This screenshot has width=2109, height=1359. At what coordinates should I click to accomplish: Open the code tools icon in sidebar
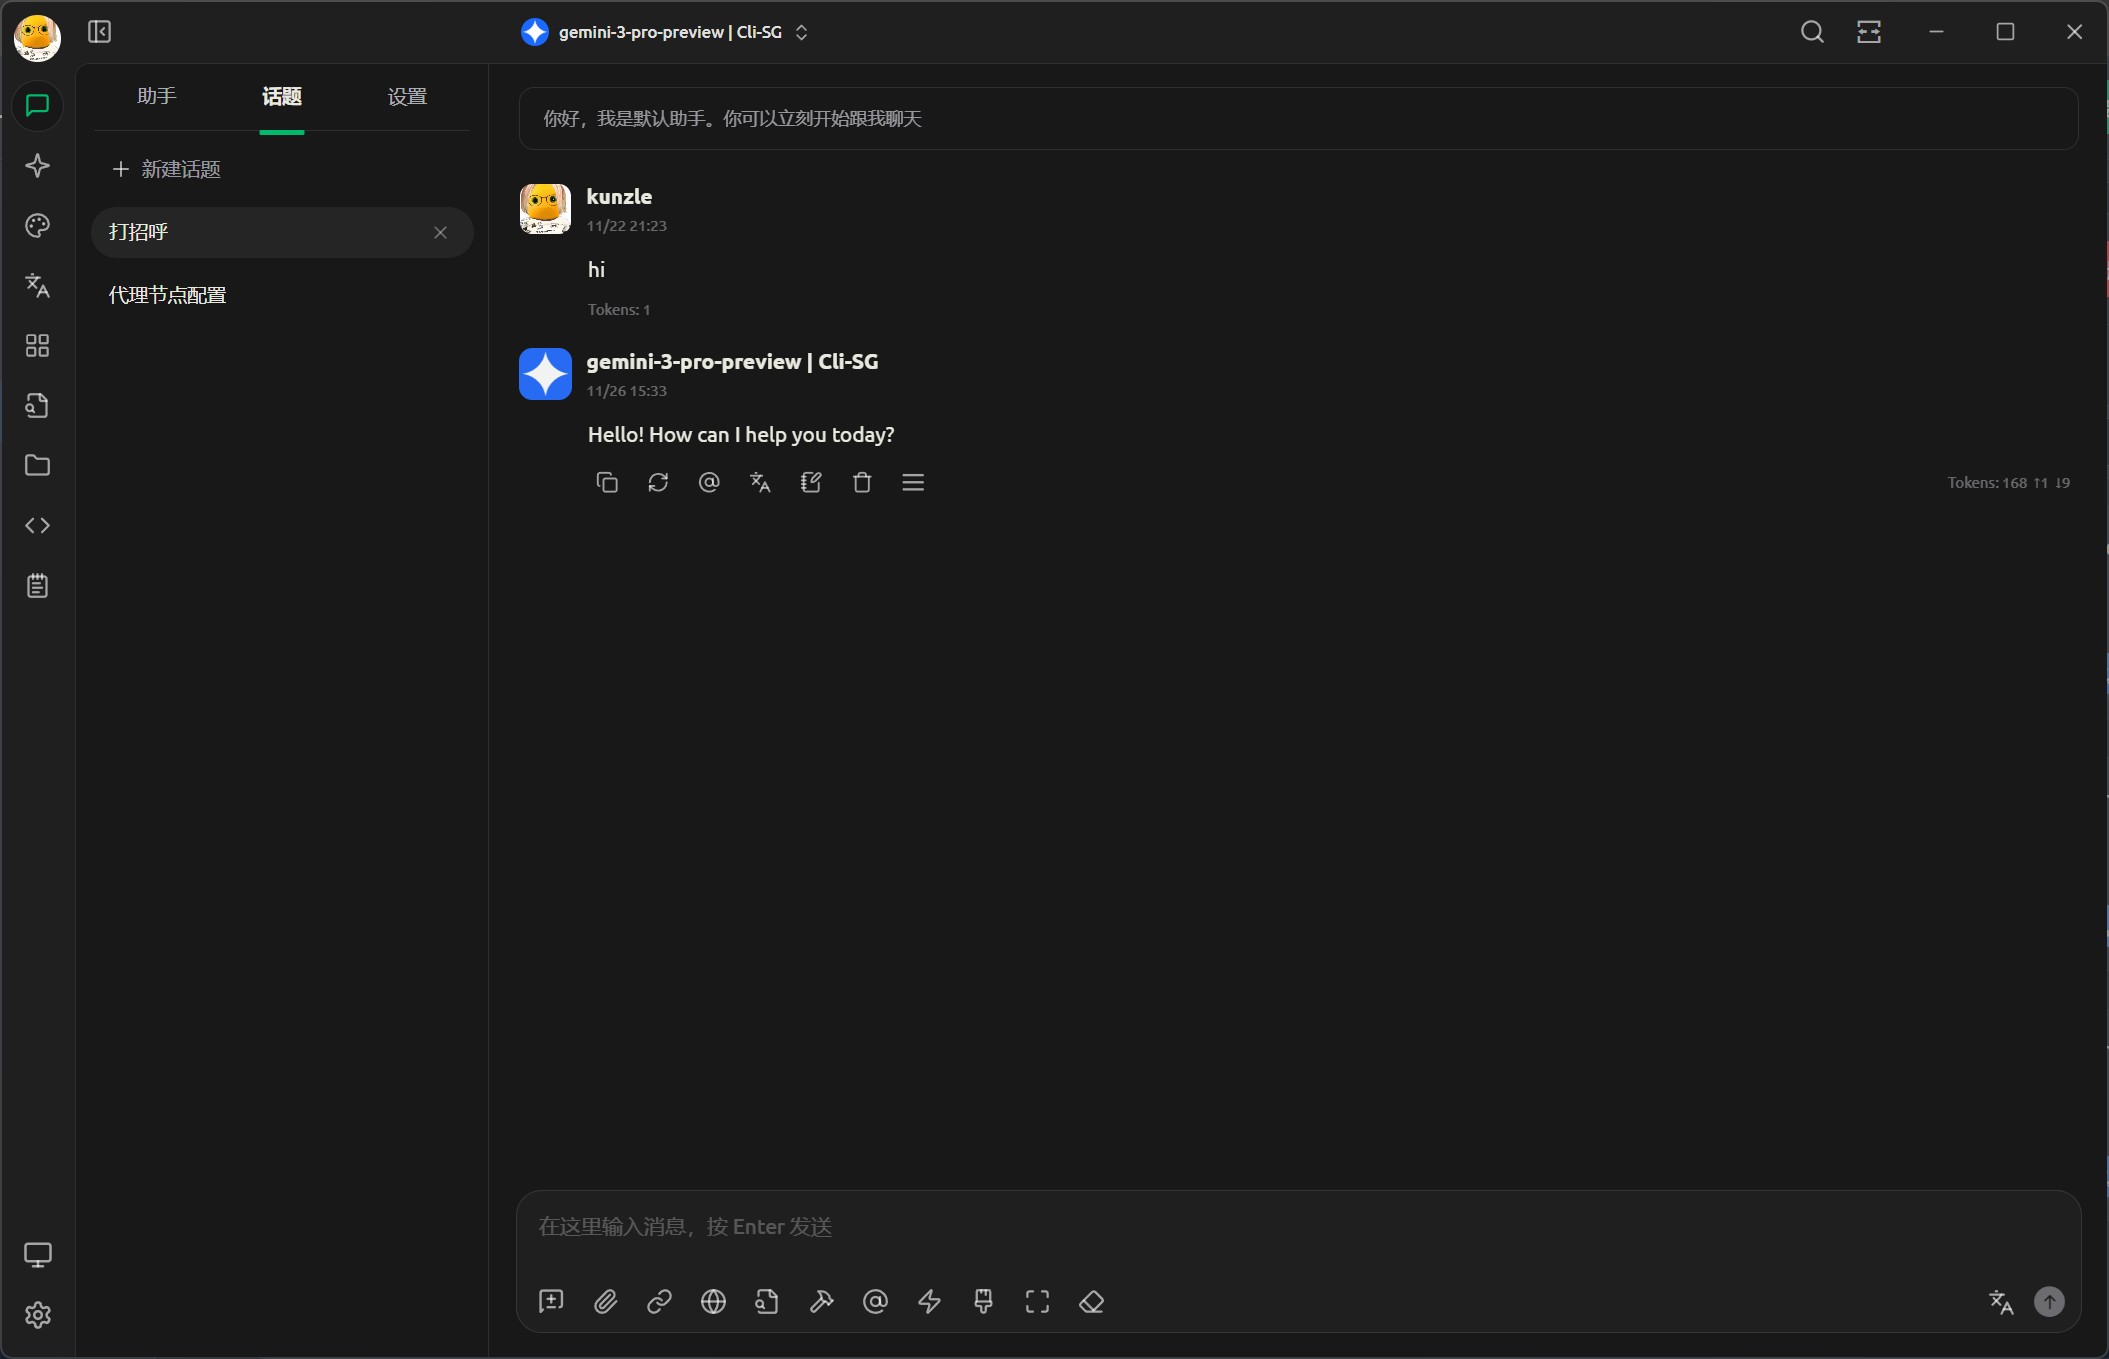click(x=37, y=525)
